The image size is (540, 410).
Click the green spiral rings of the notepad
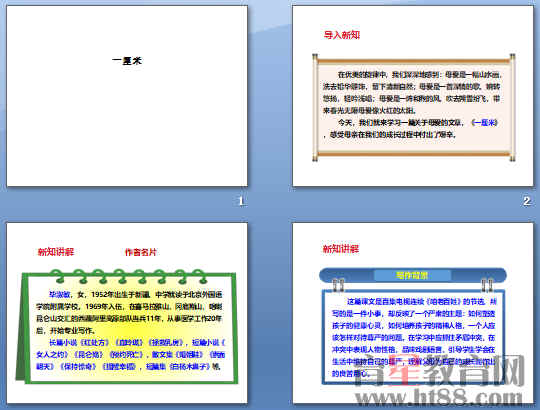[128, 276]
